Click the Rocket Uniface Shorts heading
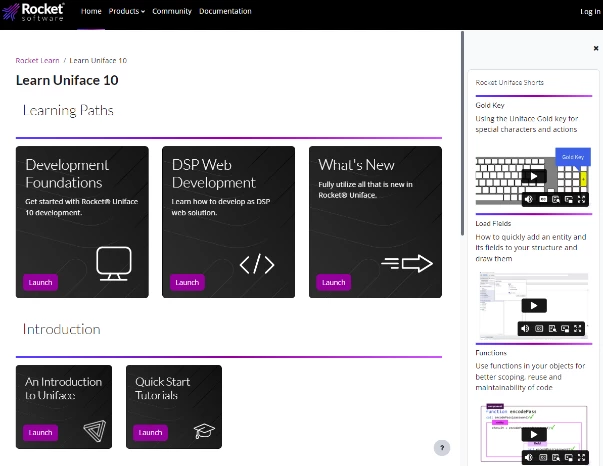Image resolution: width=603 pixels, height=466 pixels. tap(510, 82)
